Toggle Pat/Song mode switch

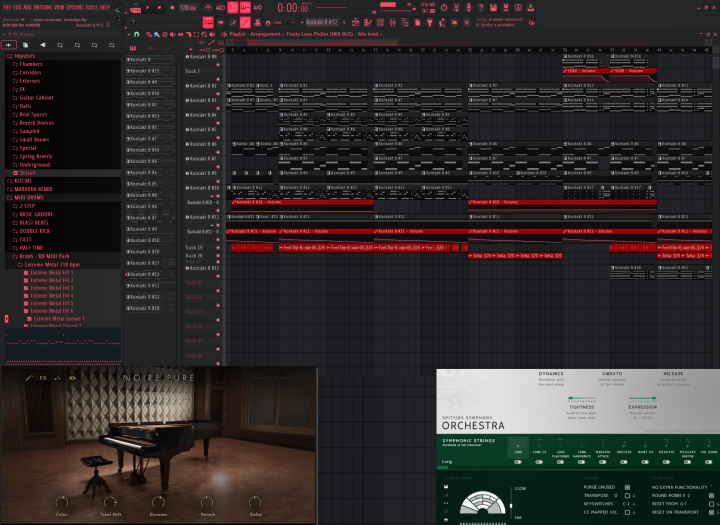point(135,7)
